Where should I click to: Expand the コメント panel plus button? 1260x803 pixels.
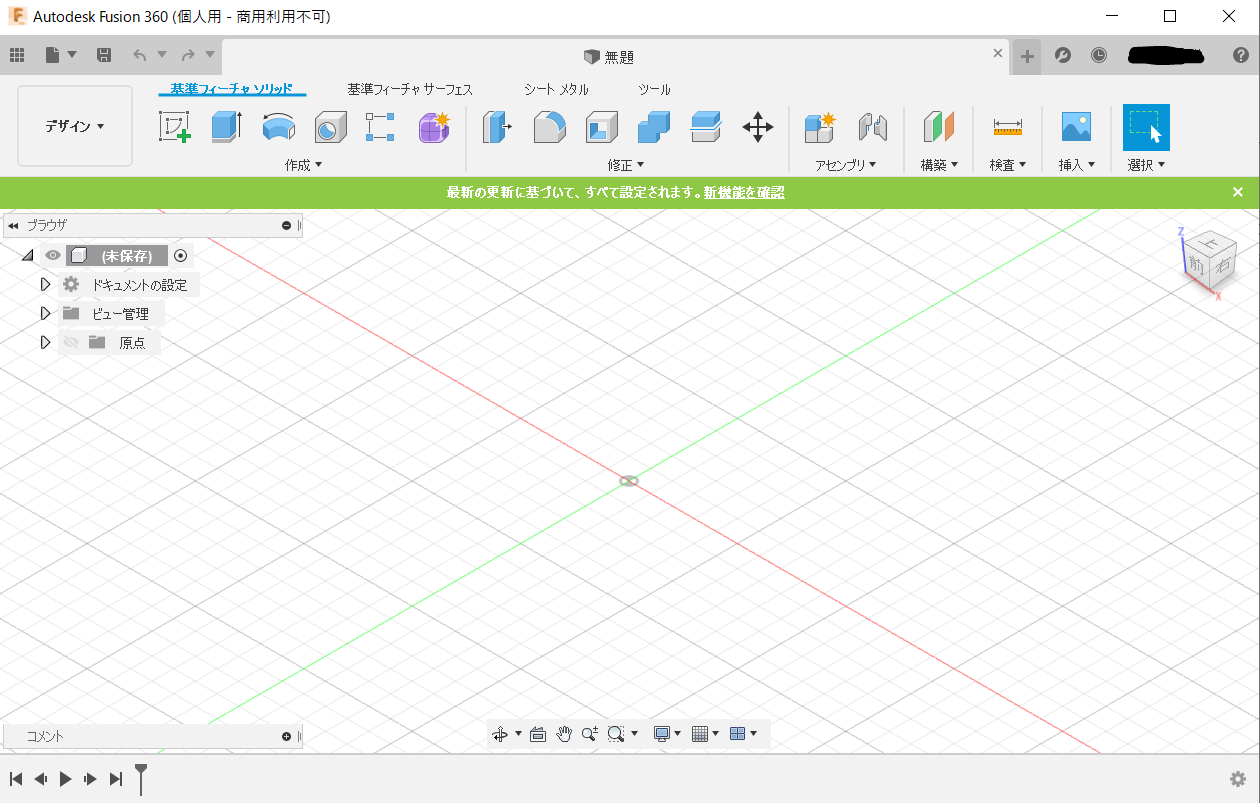[287, 737]
